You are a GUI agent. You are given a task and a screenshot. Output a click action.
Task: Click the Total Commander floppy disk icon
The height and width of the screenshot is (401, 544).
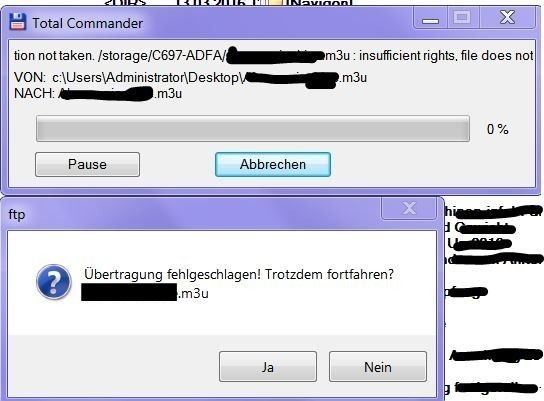click(x=17, y=22)
